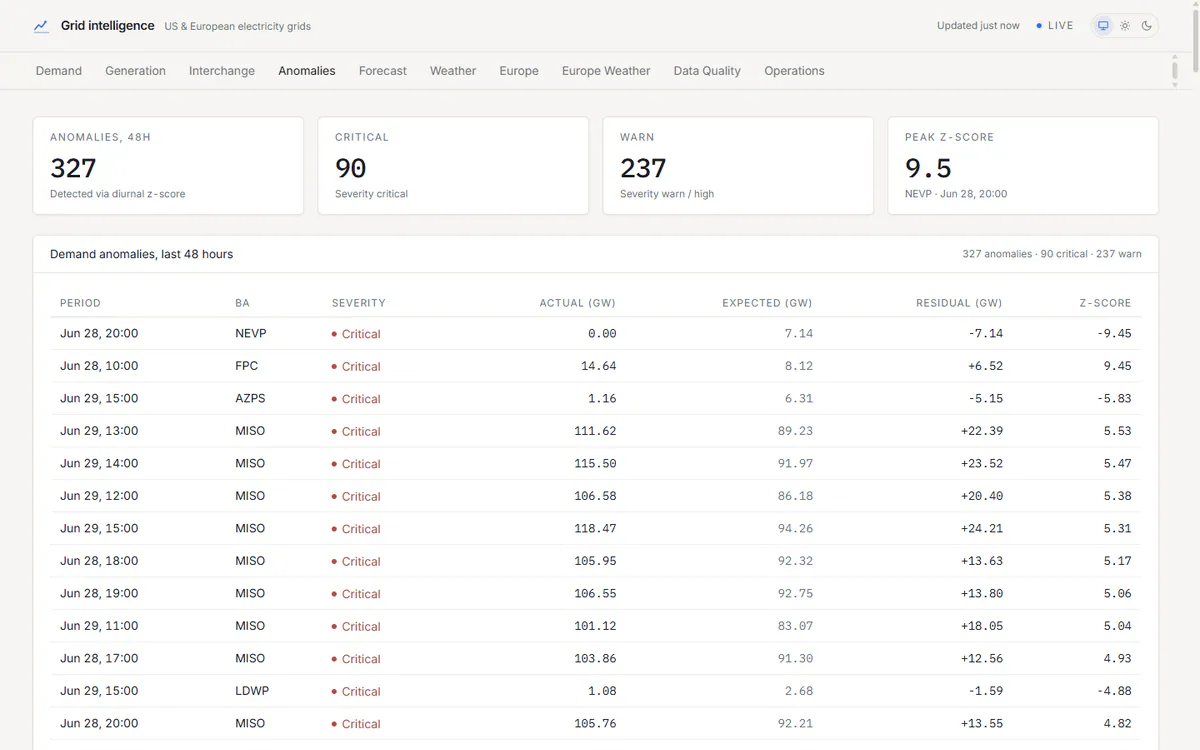
Task: Select the FPC cell in the table
Action: pyautogui.click(x=247, y=366)
